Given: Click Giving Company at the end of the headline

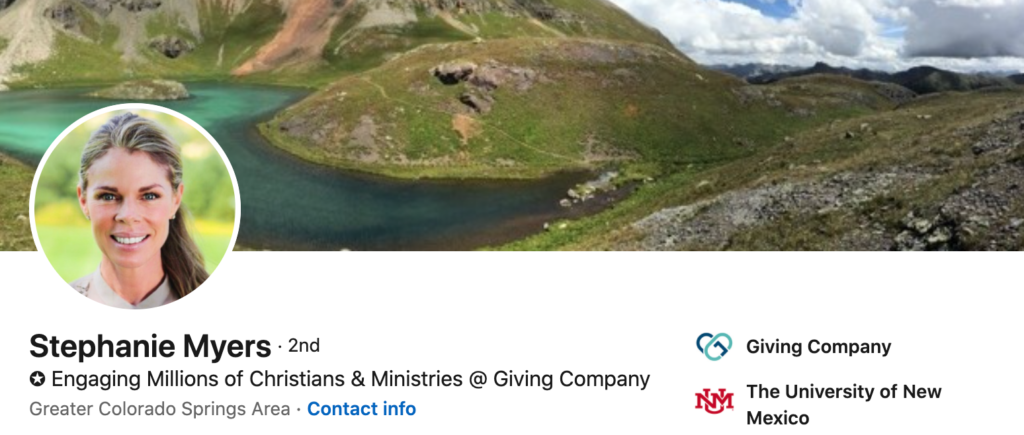Looking at the screenshot, I should 571,379.
